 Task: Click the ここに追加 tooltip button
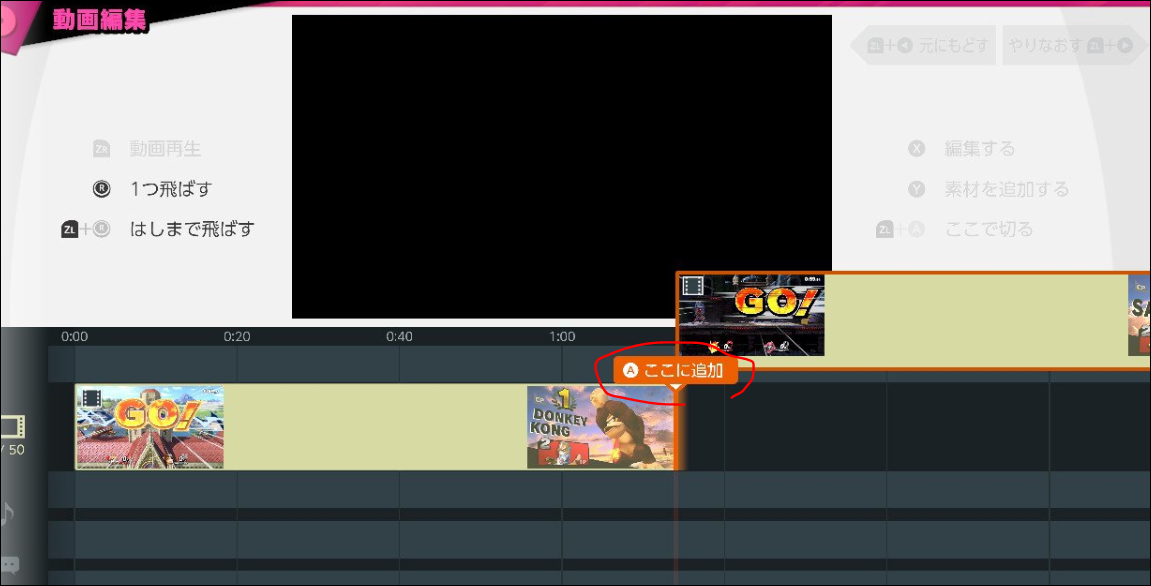(675, 371)
